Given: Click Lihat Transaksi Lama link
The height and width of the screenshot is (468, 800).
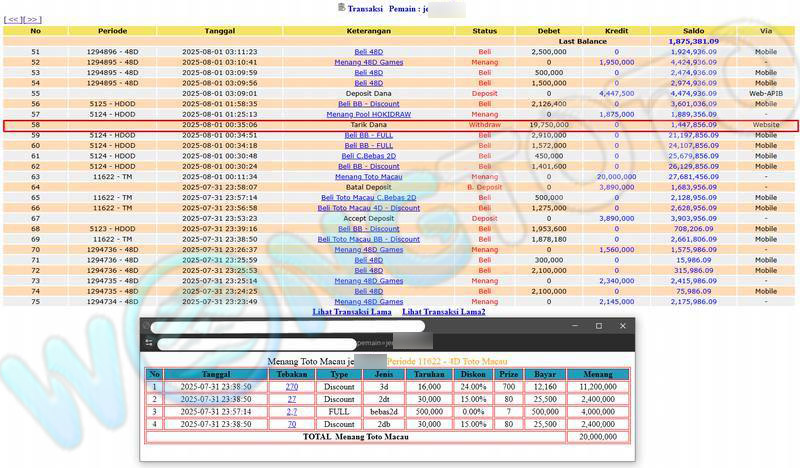Looking at the screenshot, I should [x=352, y=311].
